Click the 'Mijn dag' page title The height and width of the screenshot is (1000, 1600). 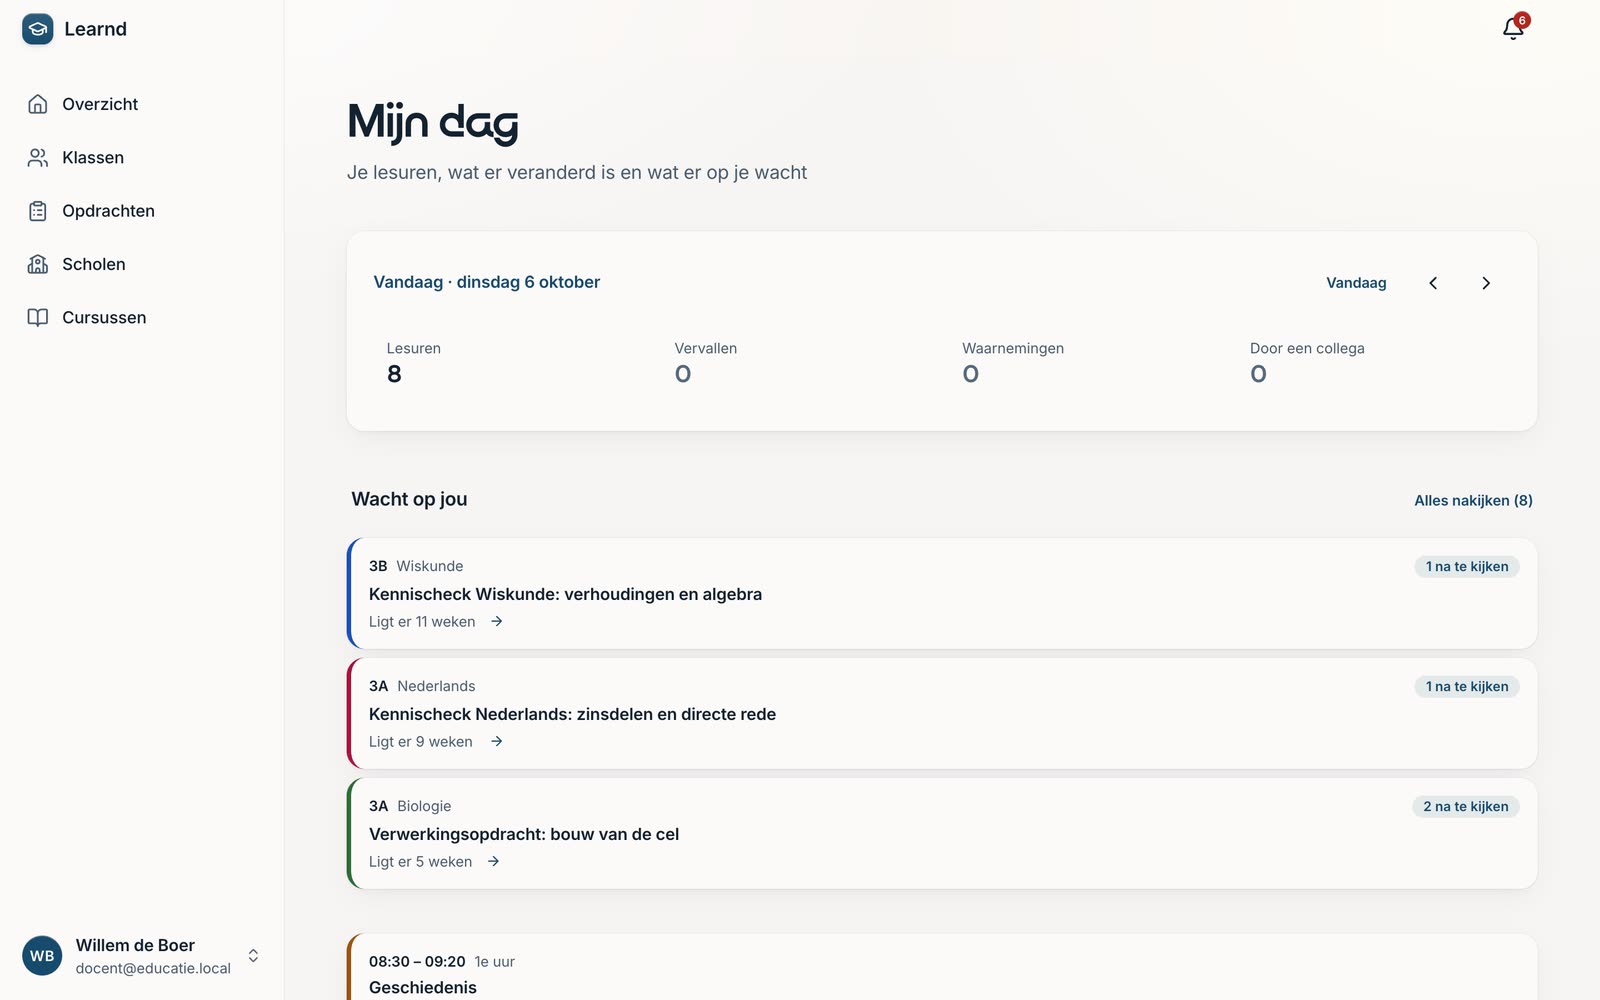point(433,122)
